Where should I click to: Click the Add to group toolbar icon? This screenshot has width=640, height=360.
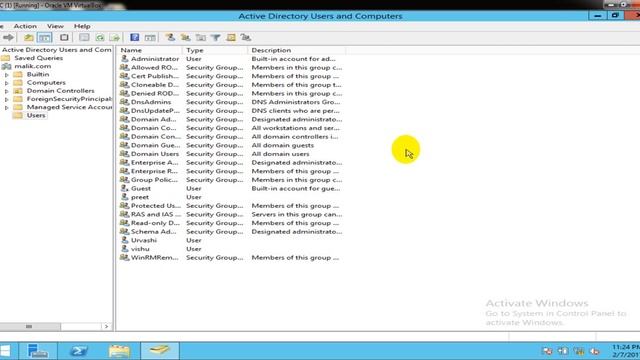246,38
